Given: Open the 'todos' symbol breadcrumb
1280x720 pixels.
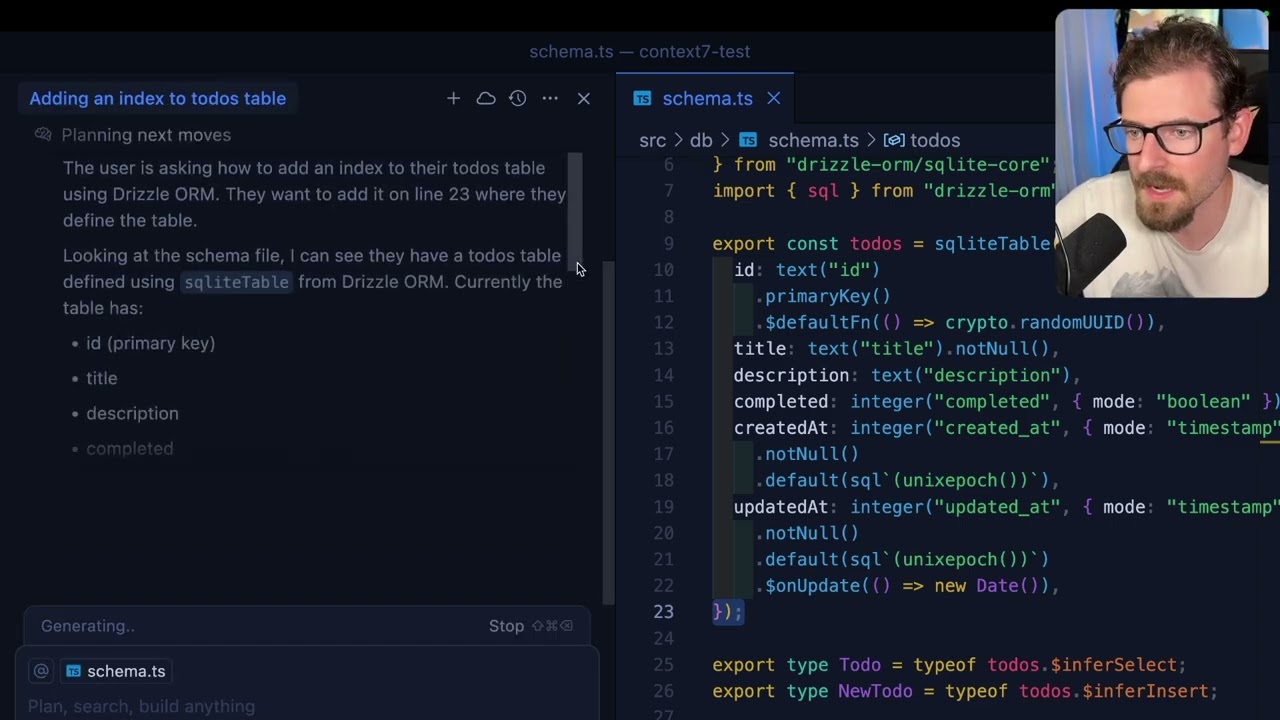Looking at the screenshot, I should pyautogui.click(x=922, y=141).
